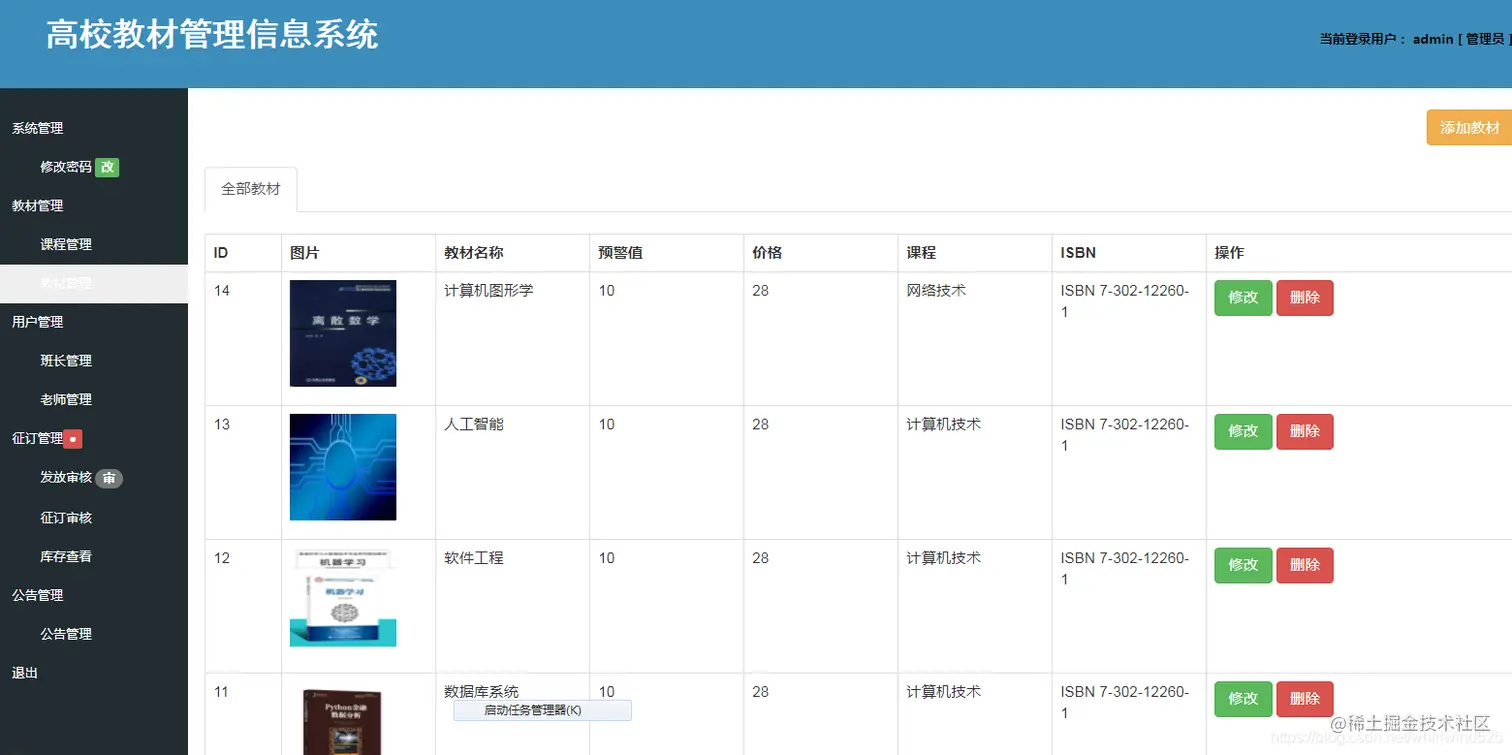
Task: Click 删除 for 人工智能 row
Action: click(x=1305, y=431)
